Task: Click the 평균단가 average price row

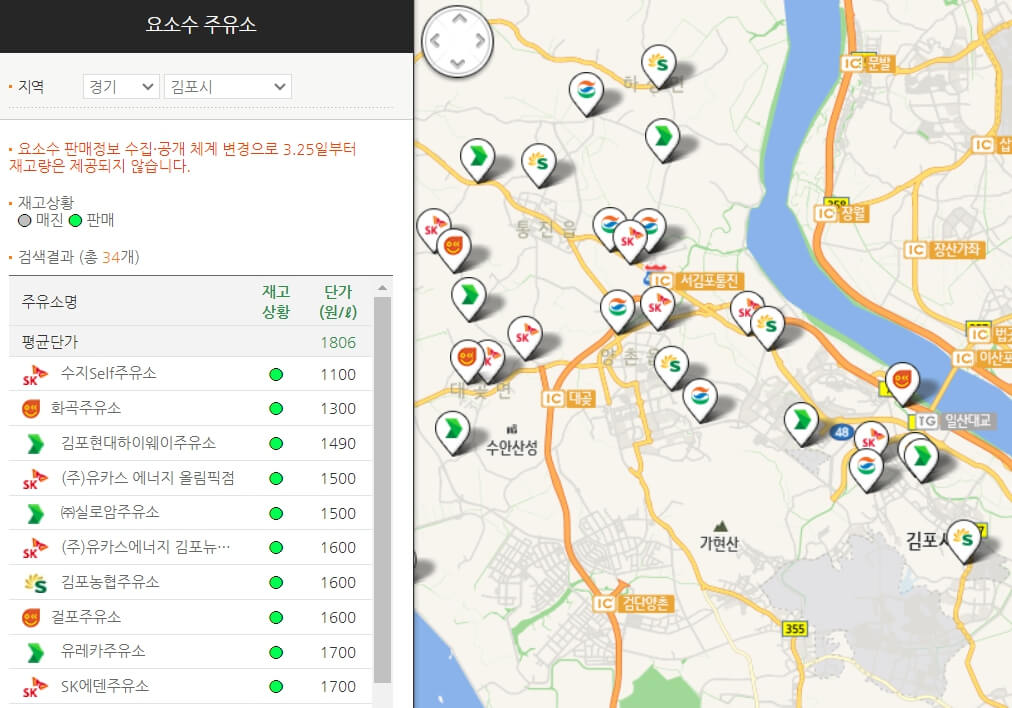Action: click(100, 341)
